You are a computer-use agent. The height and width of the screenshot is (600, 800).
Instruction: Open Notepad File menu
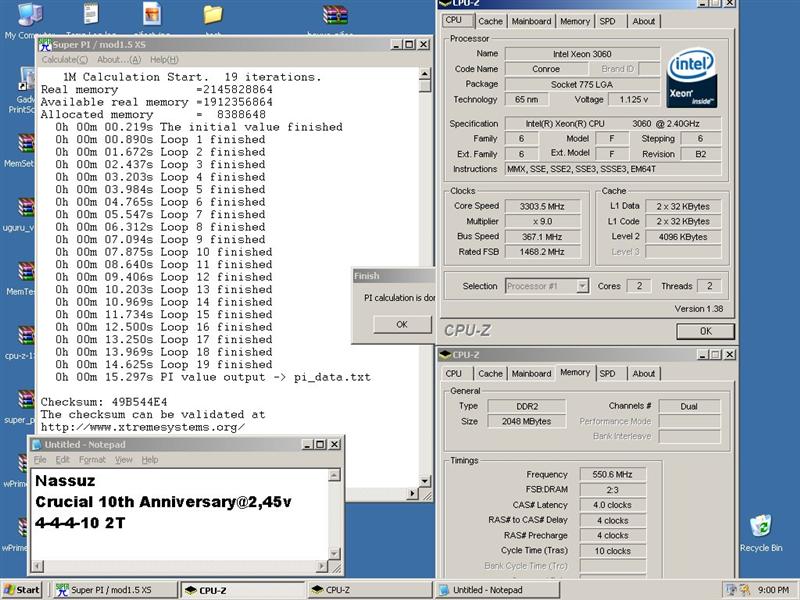[40, 460]
